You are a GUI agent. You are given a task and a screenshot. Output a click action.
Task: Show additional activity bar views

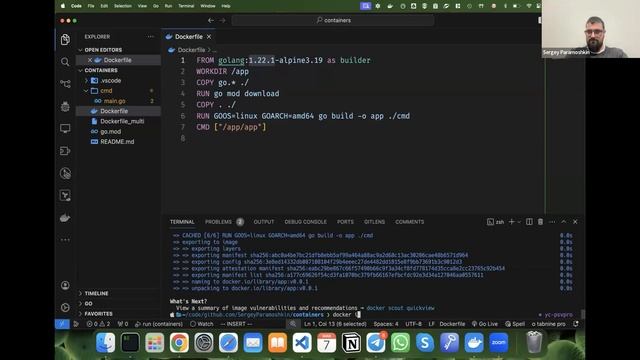(65, 240)
